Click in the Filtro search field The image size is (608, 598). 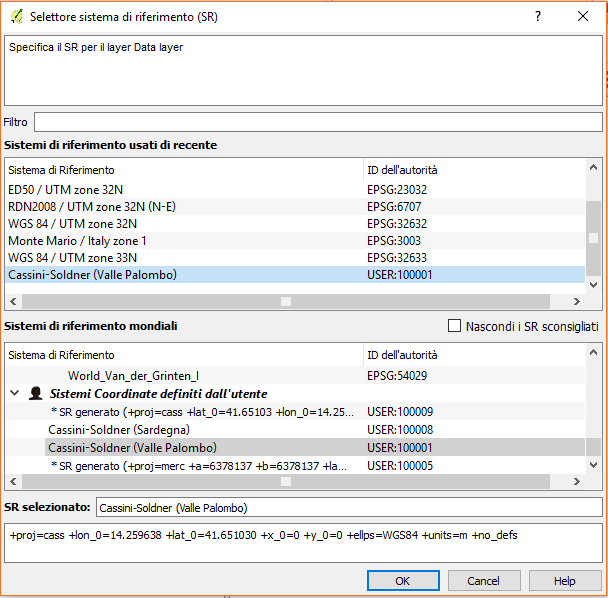point(317,122)
